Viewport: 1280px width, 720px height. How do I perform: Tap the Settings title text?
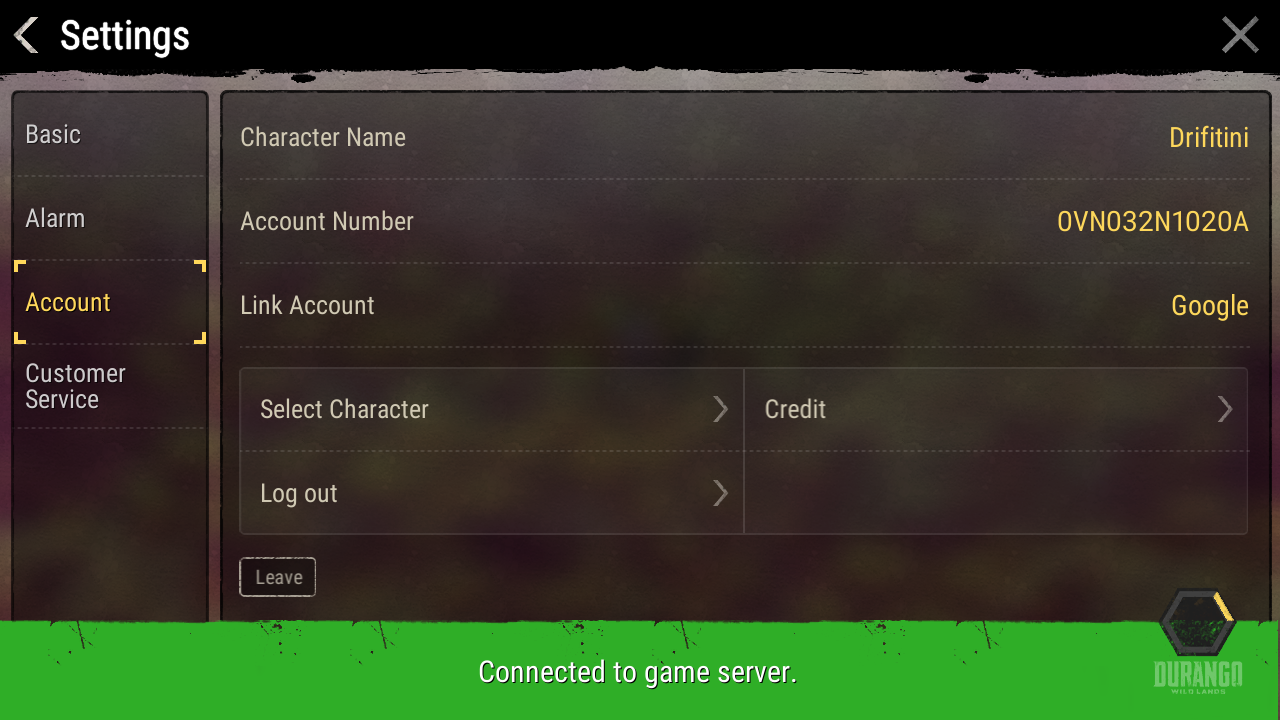[125, 36]
